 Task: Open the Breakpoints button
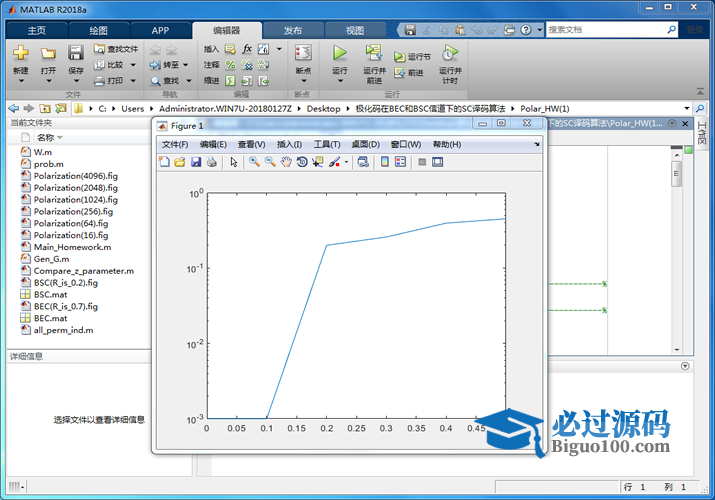[x=303, y=58]
